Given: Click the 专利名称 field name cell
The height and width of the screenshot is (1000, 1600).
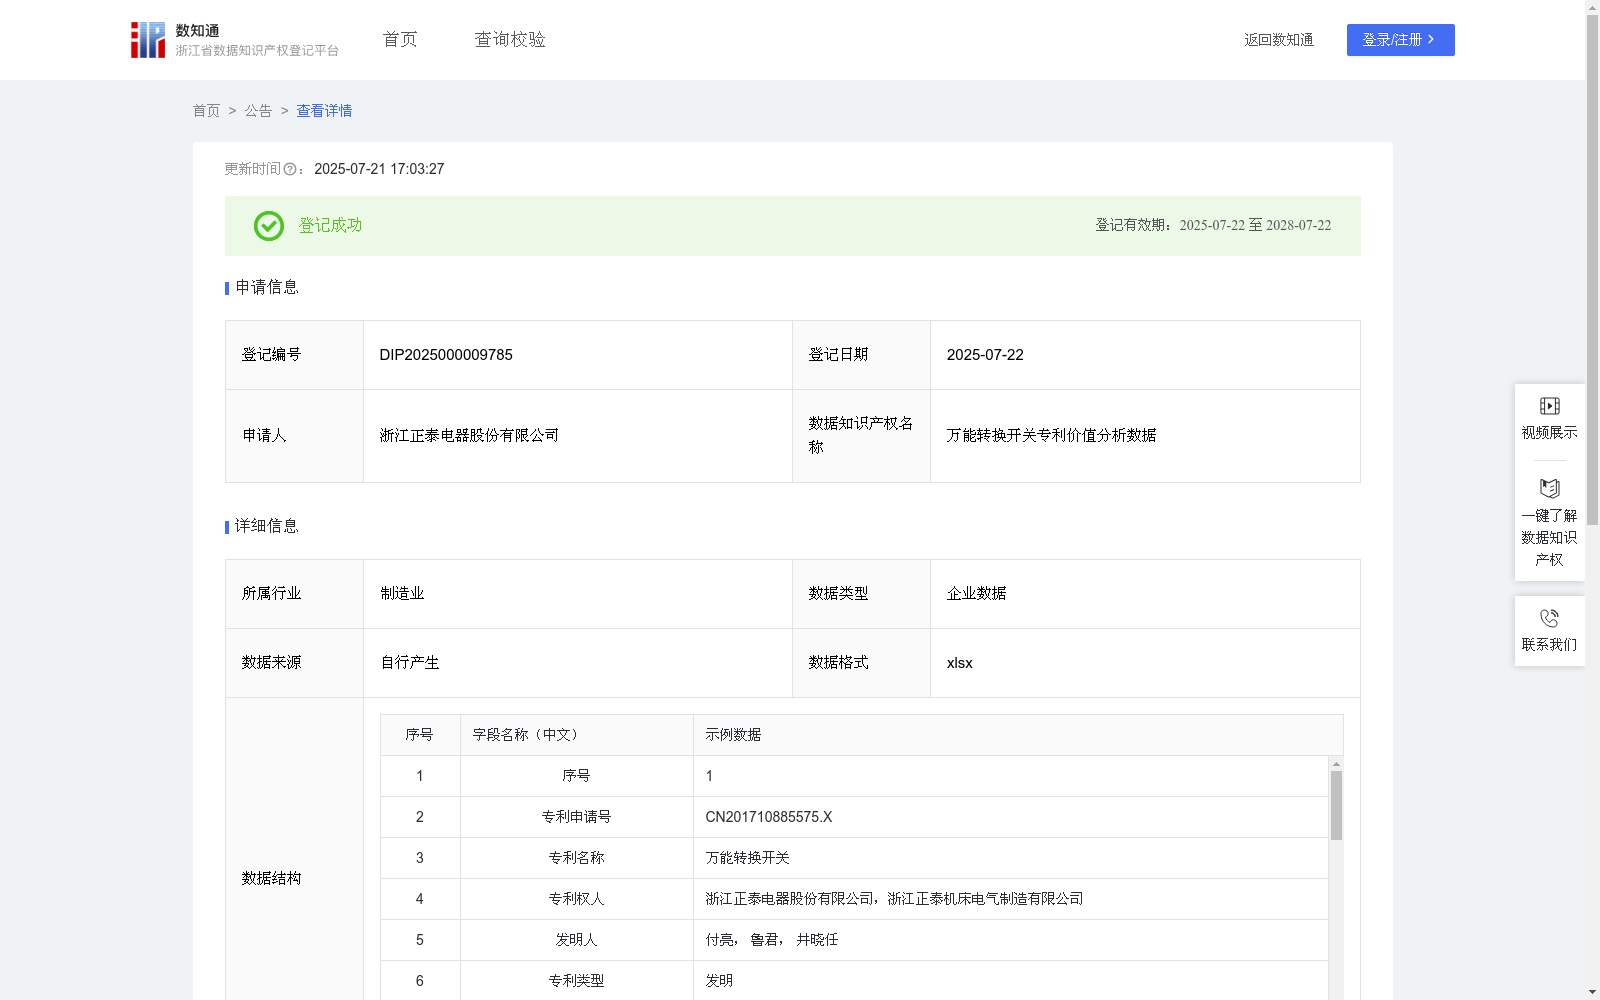Looking at the screenshot, I should [576, 858].
